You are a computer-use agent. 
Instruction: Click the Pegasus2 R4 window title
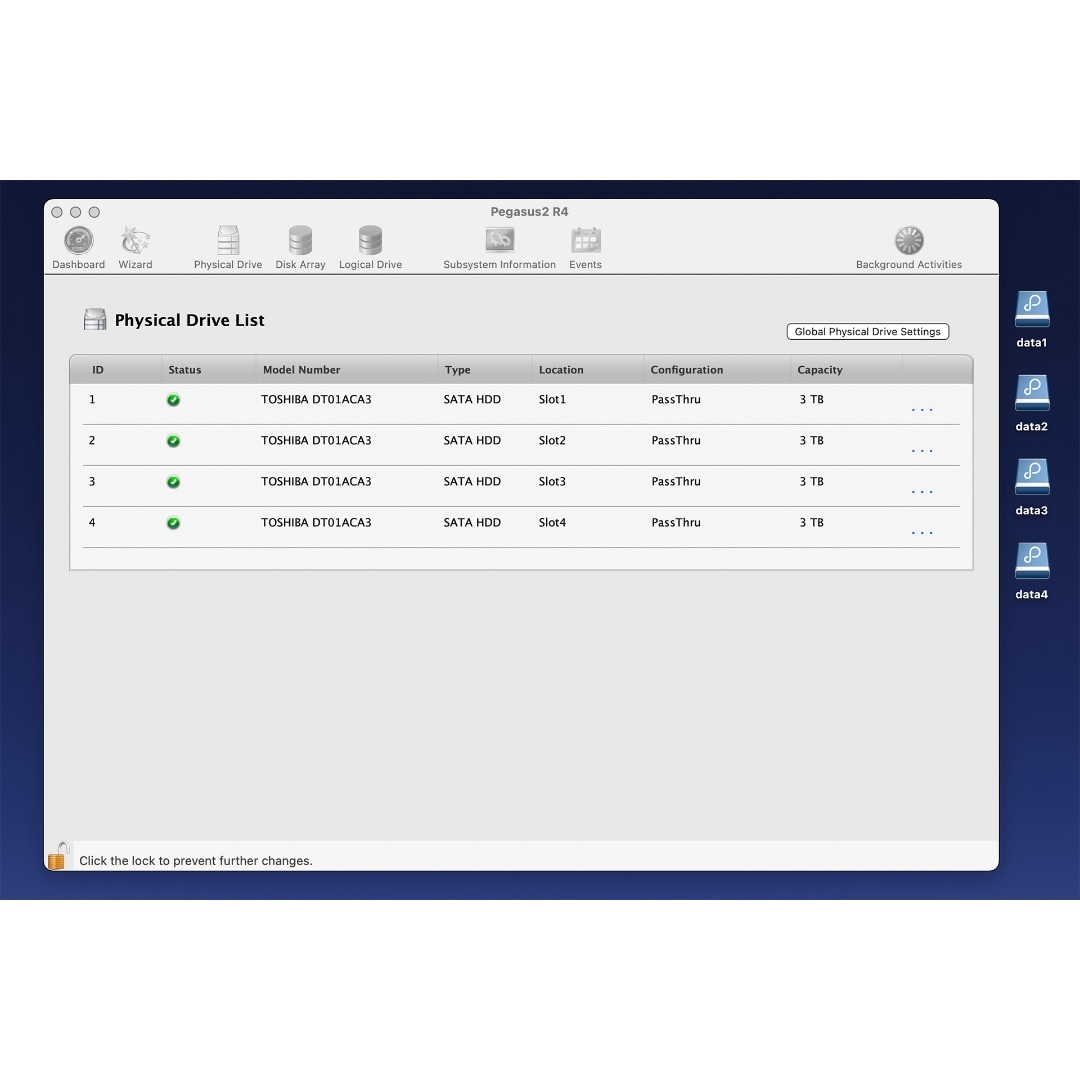(x=529, y=212)
